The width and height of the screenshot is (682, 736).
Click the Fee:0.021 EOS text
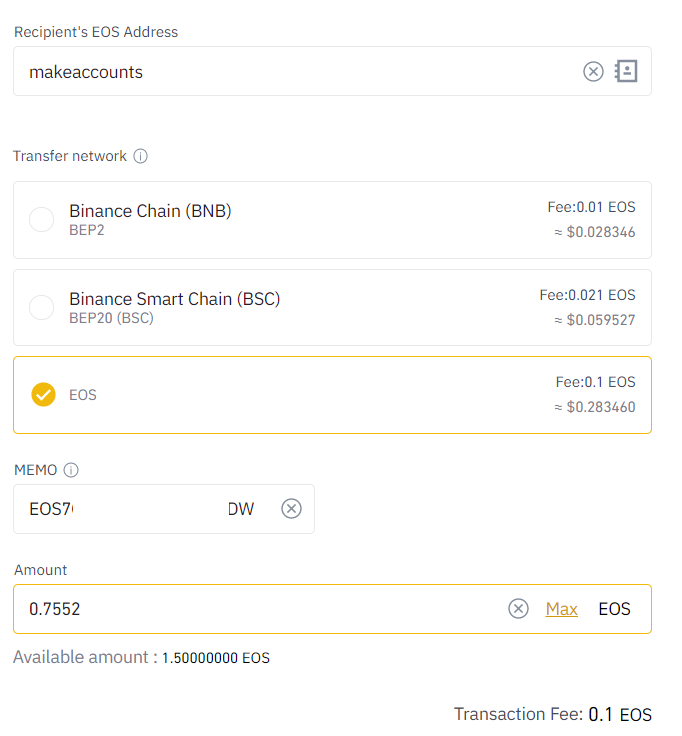tap(587, 295)
